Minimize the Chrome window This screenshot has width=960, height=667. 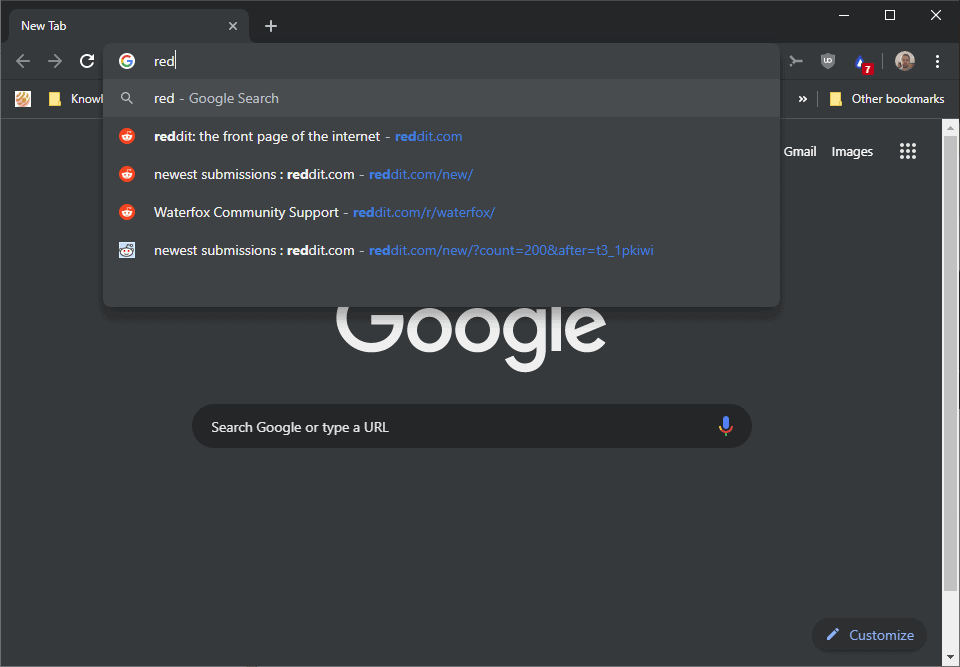[x=844, y=15]
